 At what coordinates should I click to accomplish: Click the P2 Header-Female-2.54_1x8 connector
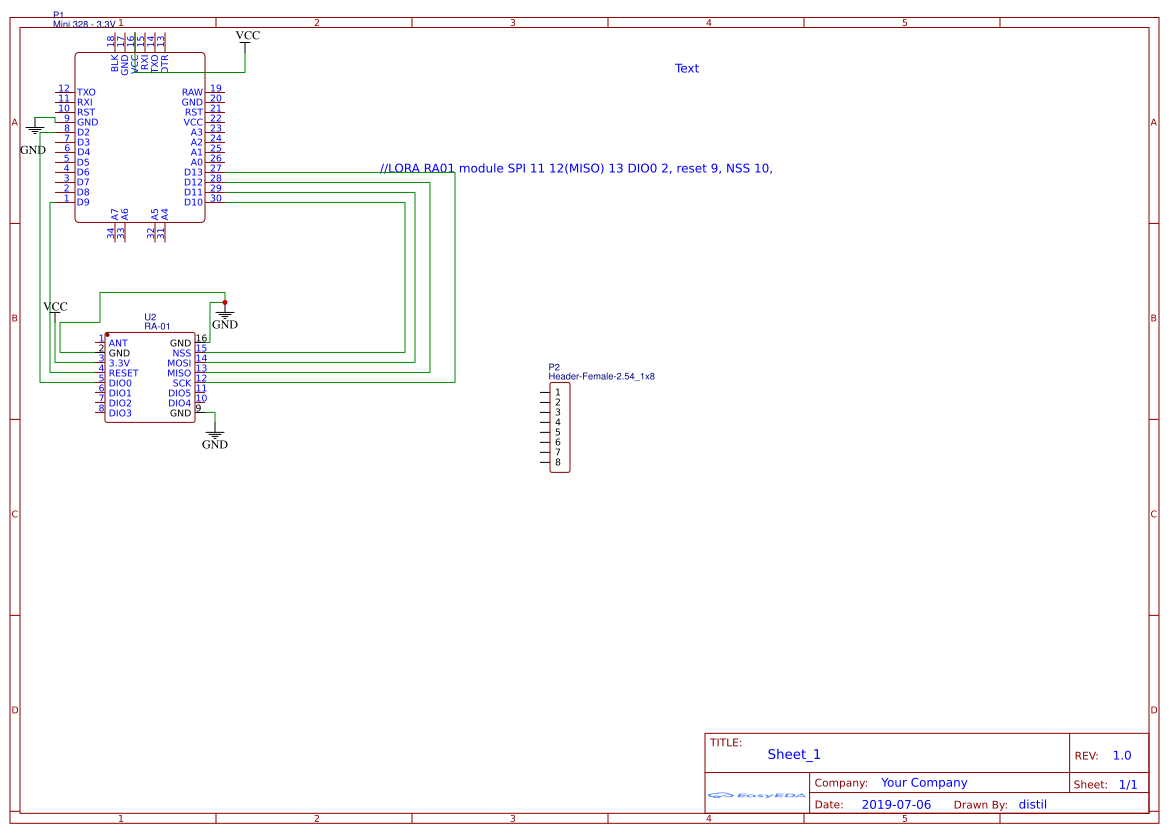click(x=559, y=428)
